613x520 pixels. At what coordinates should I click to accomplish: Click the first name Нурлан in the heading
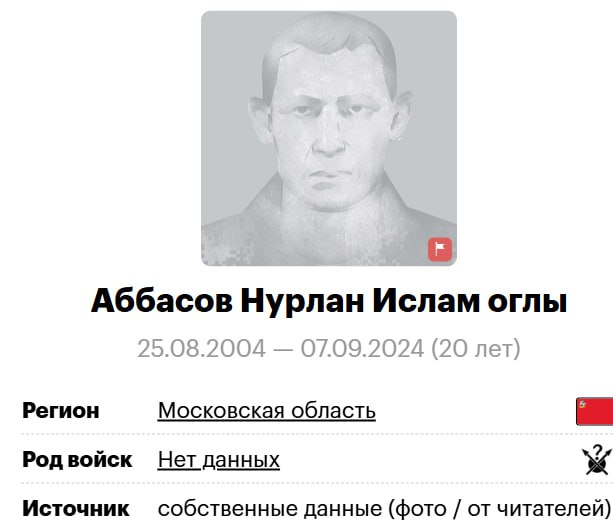click(302, 301)
